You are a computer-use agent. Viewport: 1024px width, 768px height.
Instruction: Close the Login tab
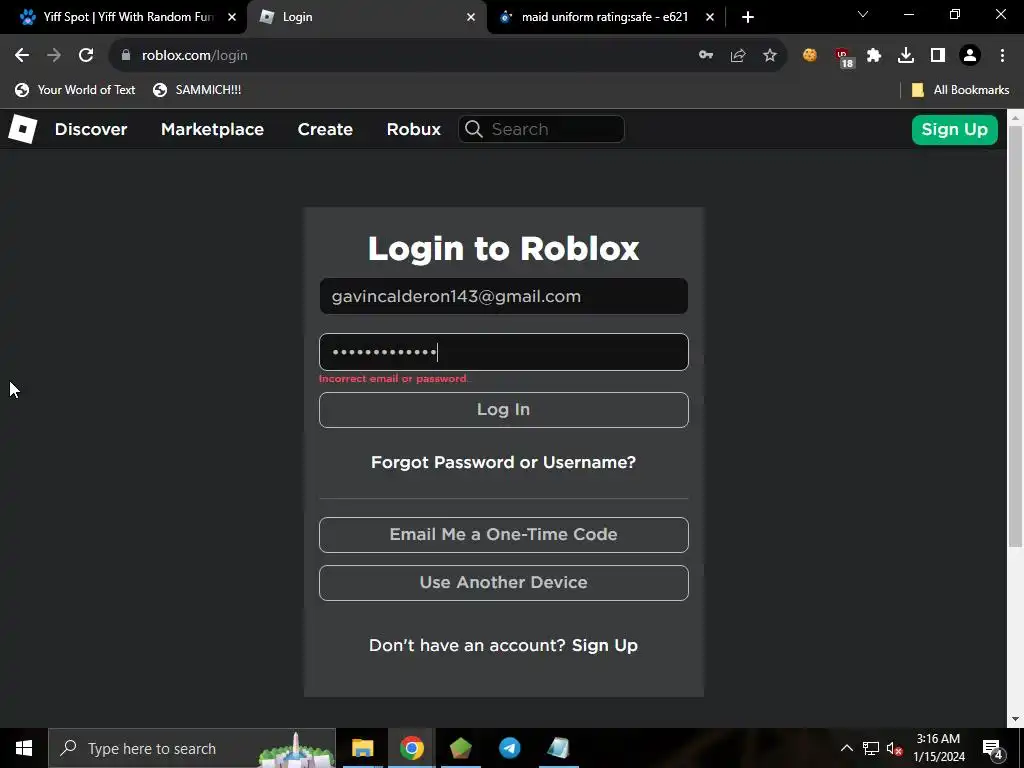471,17
